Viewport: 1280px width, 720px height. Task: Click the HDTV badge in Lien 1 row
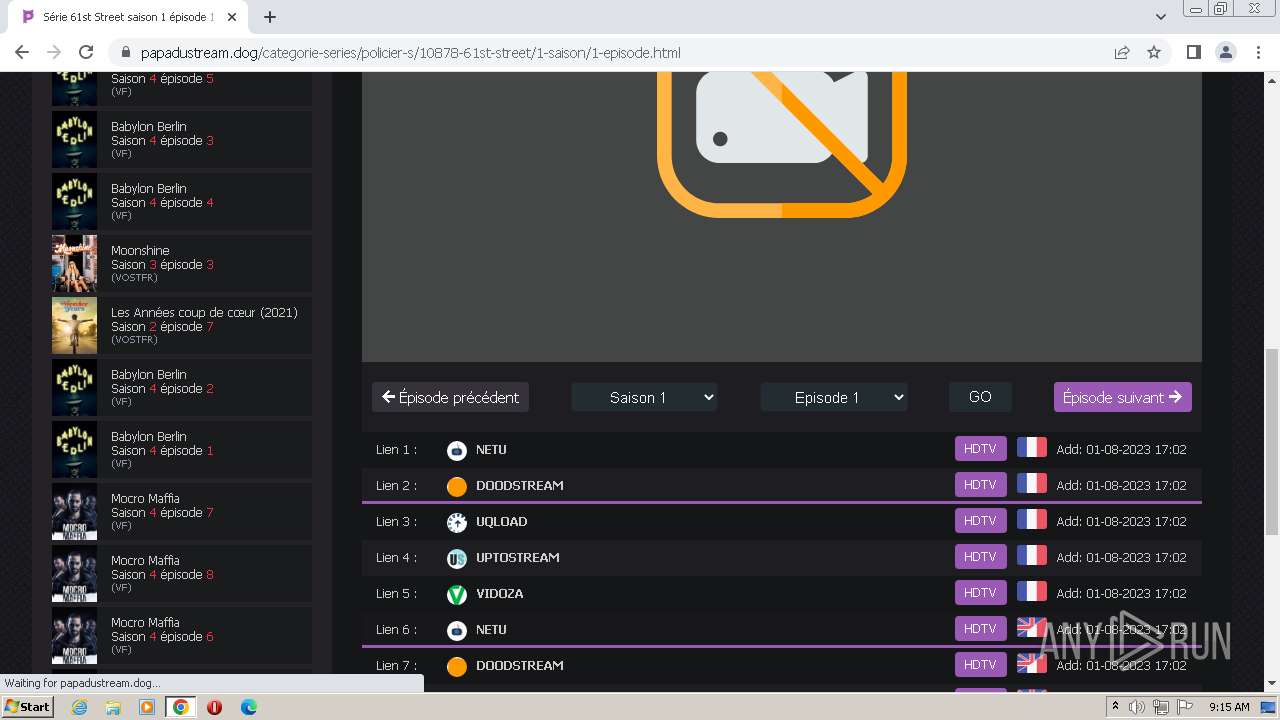click(x=980, y=449)
